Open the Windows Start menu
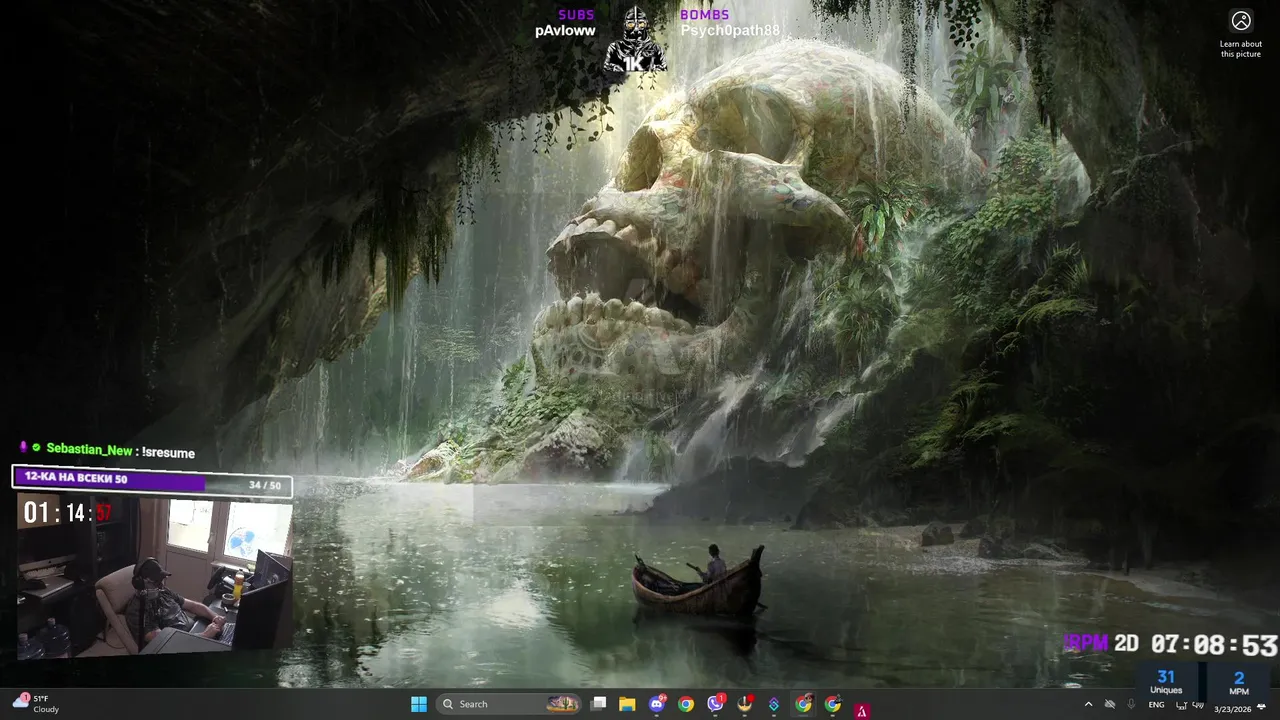The height and width of the screenshot is (720, 1280). point(419,704)
